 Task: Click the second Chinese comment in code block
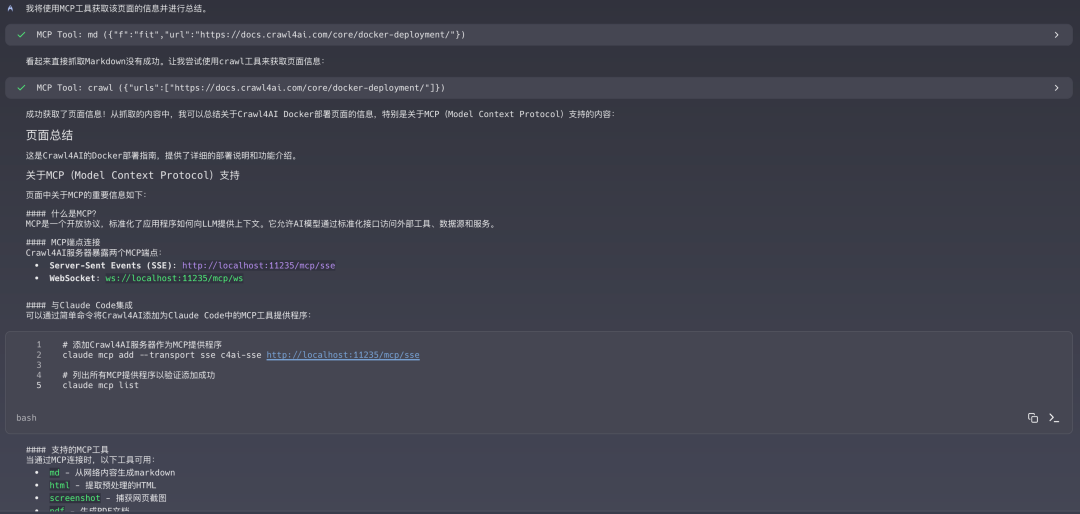[x=139, y=375]
